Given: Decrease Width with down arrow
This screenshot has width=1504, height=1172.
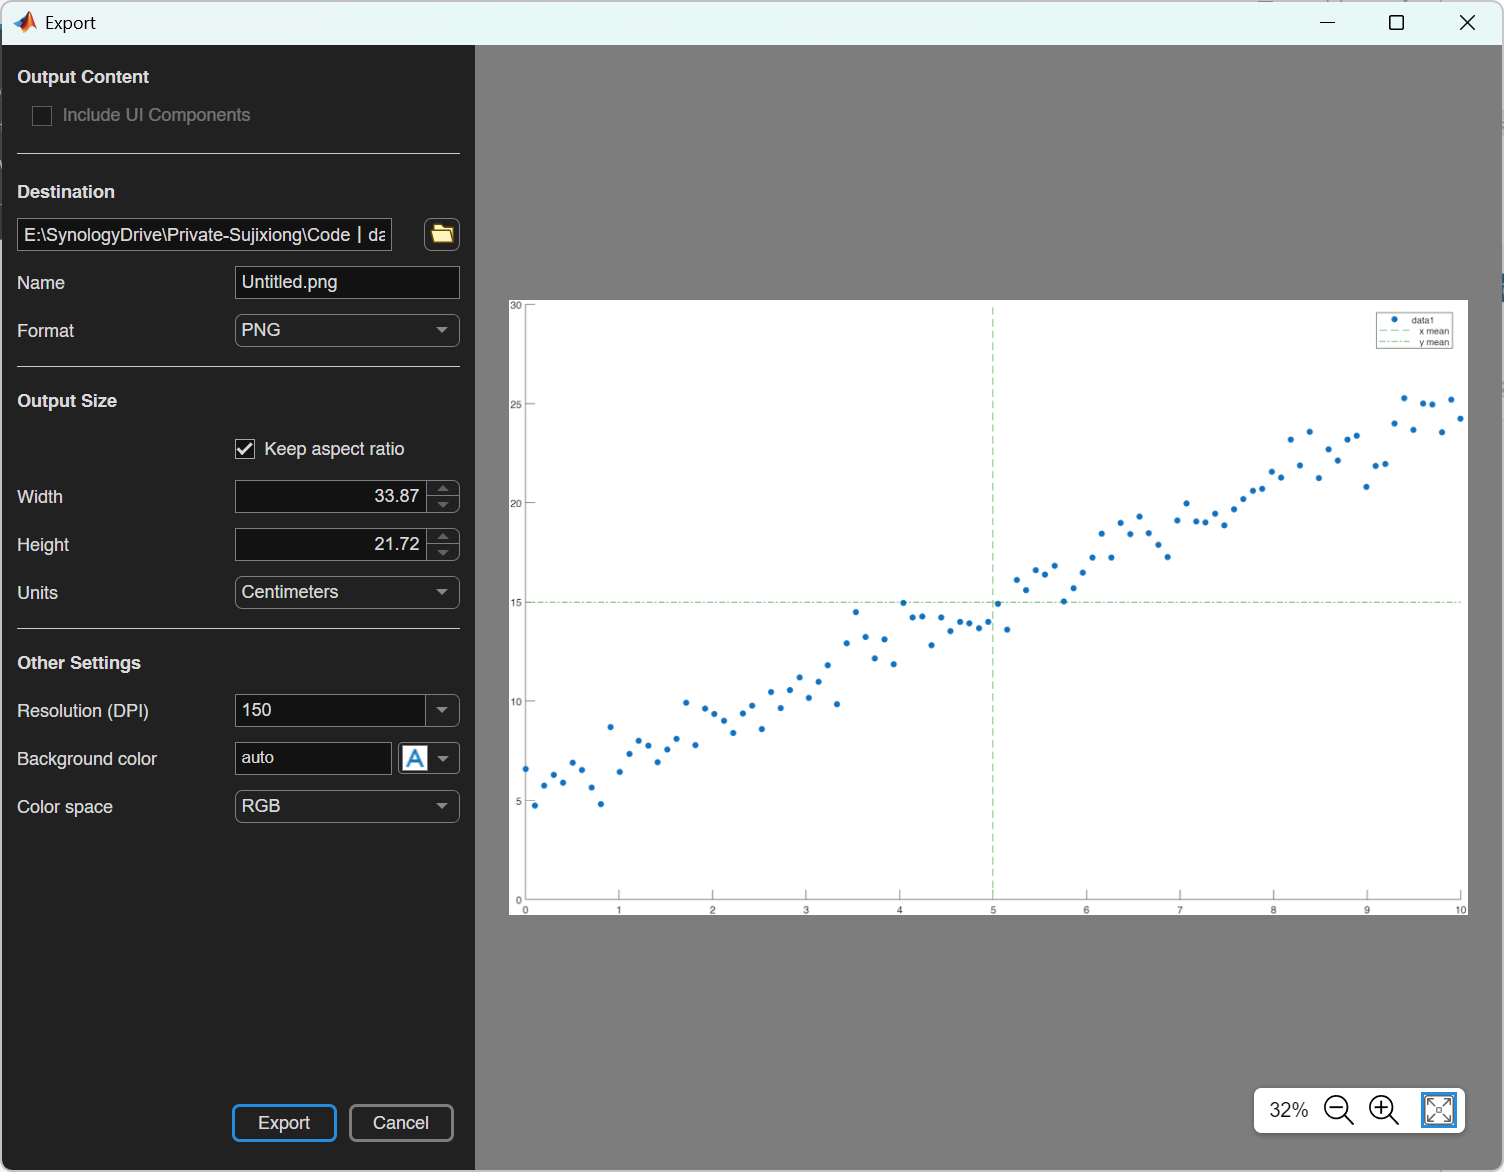Looking at the screenshot, I should pos(443,505).
